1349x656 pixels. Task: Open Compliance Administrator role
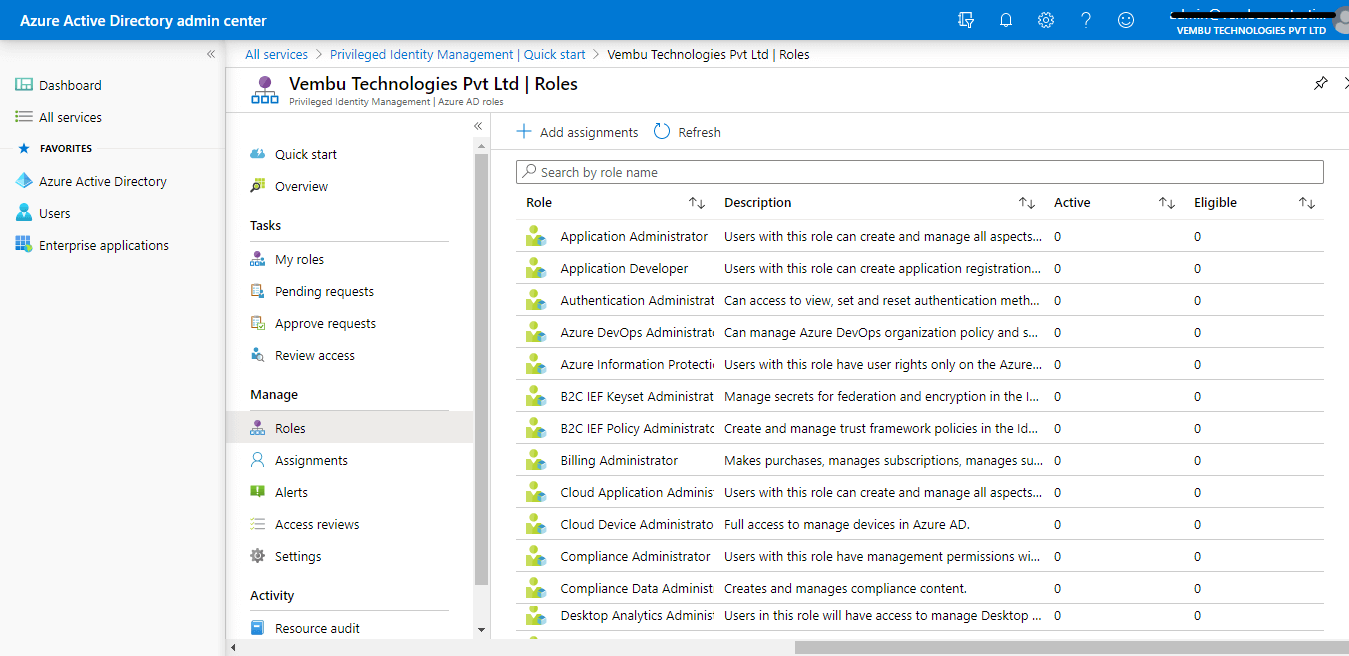coord(635,557)
